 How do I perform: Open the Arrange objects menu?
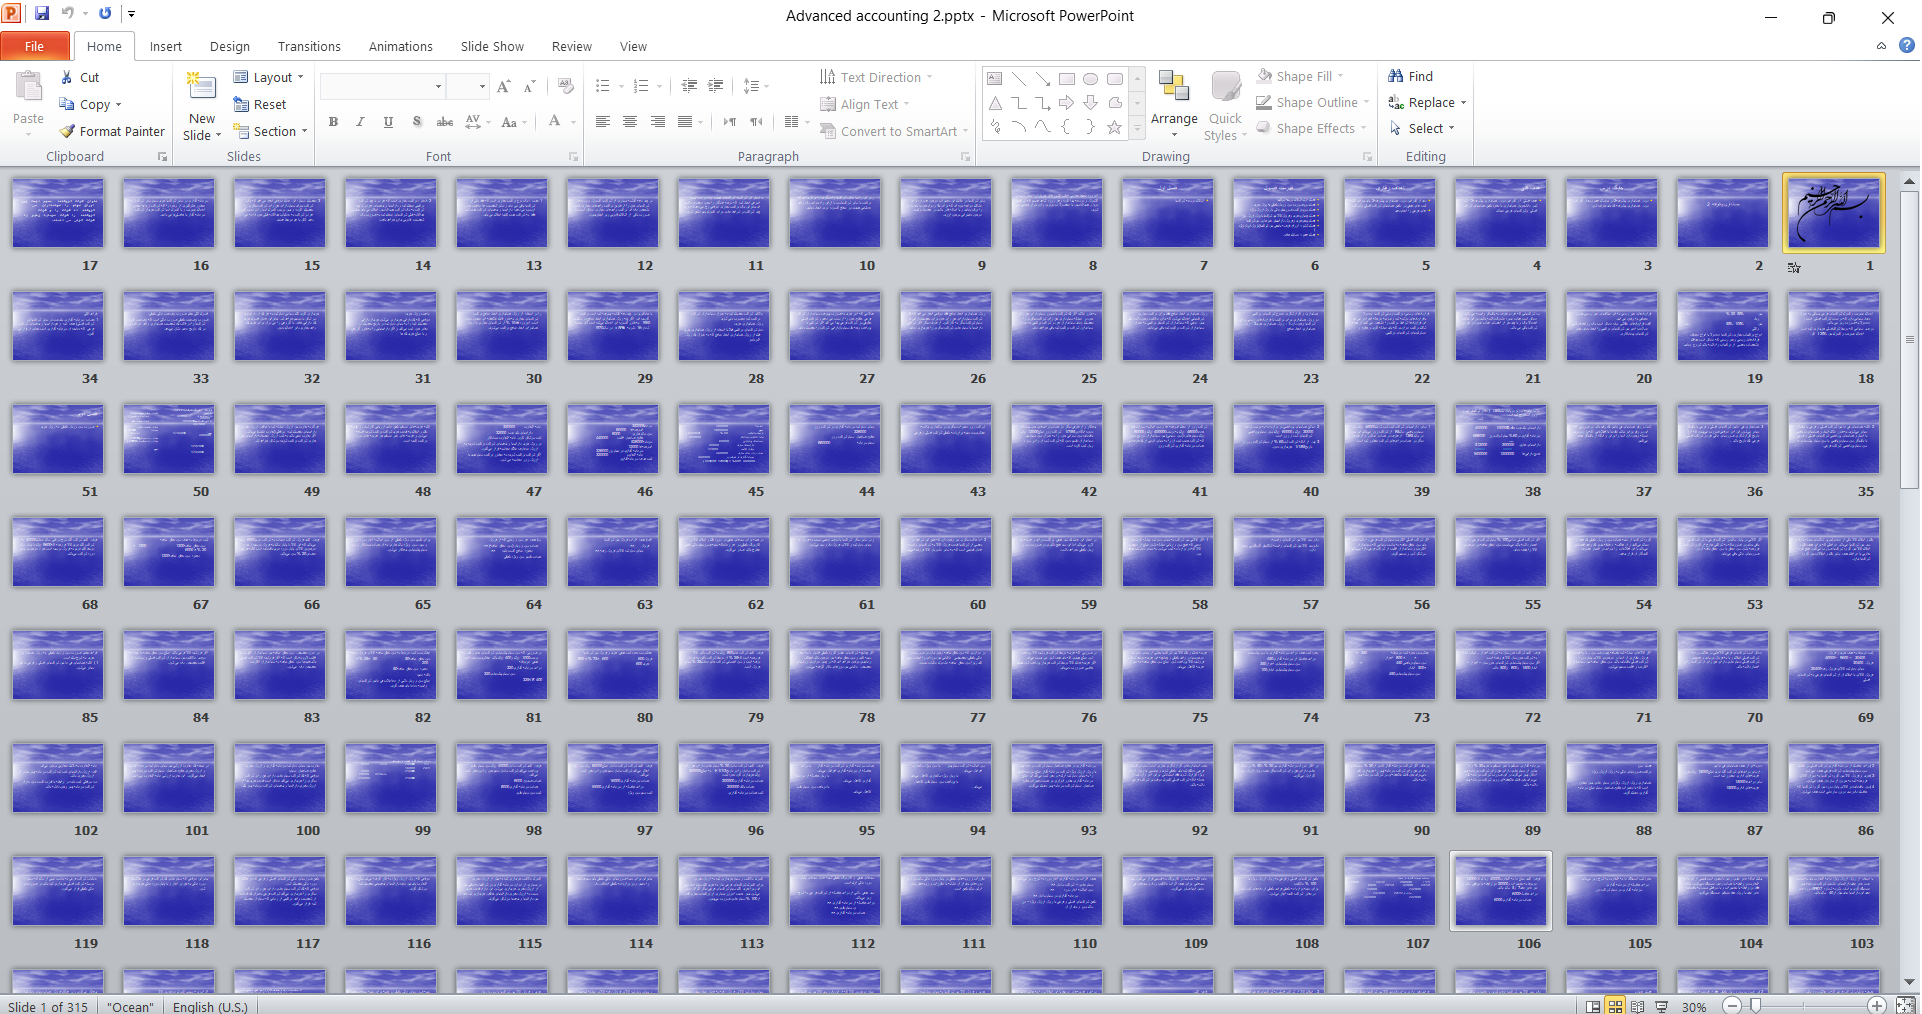1174,104
